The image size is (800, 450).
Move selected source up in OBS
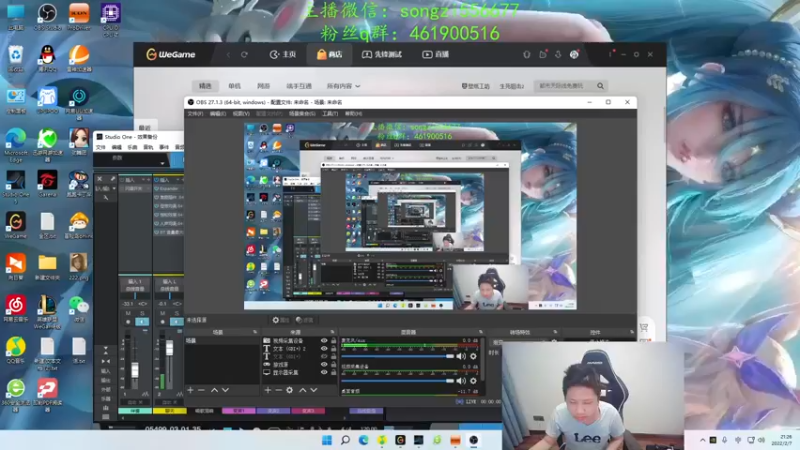point(303,390)
